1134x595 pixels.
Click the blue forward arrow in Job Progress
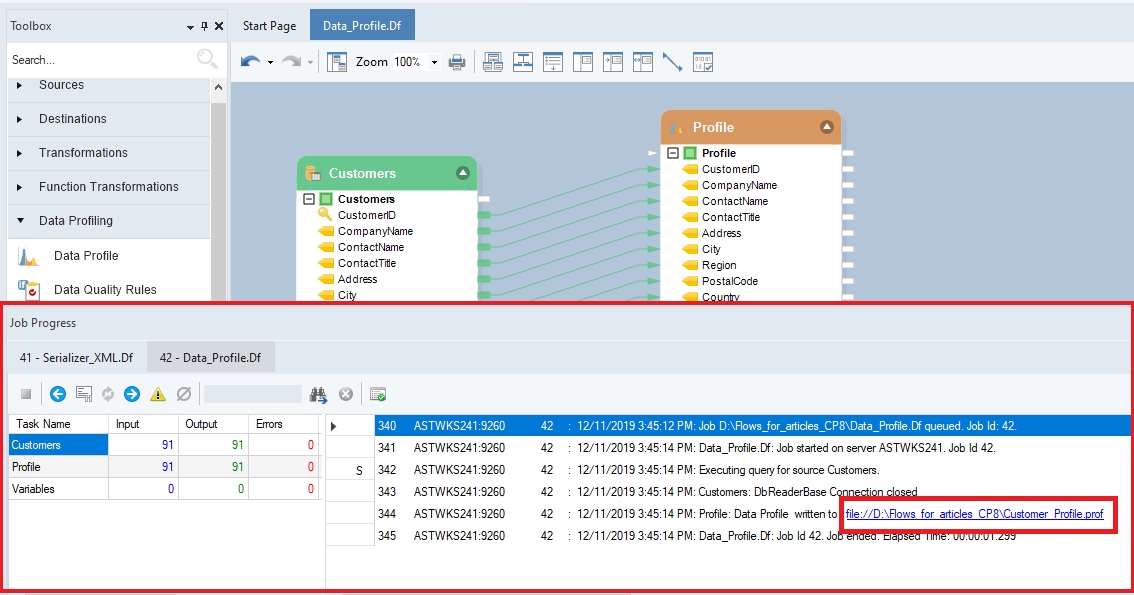(132, 394)
